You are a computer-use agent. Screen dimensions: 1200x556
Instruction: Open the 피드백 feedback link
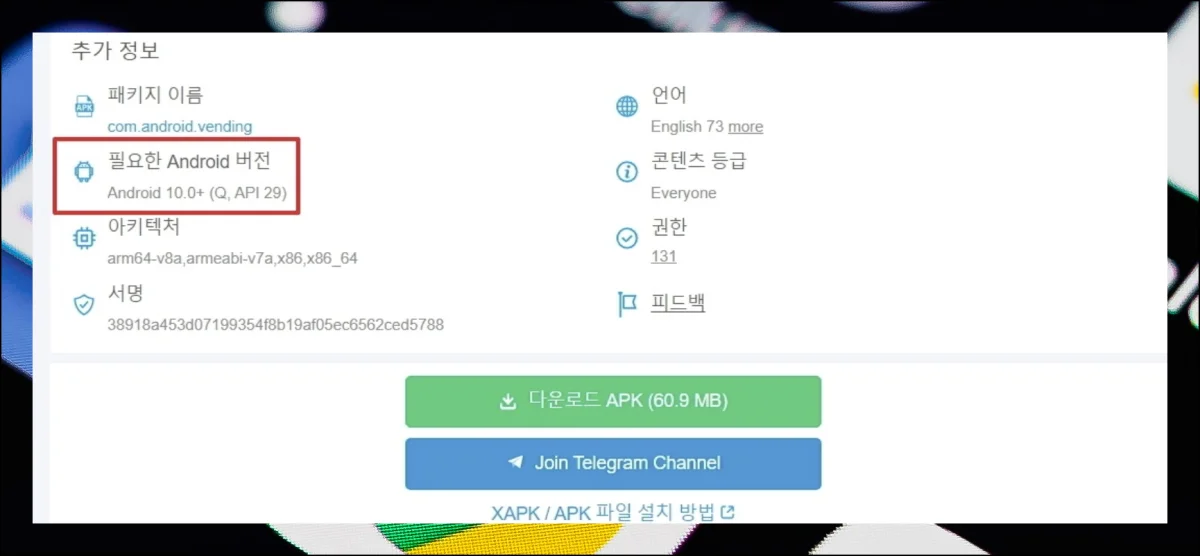tap(678, 302)
